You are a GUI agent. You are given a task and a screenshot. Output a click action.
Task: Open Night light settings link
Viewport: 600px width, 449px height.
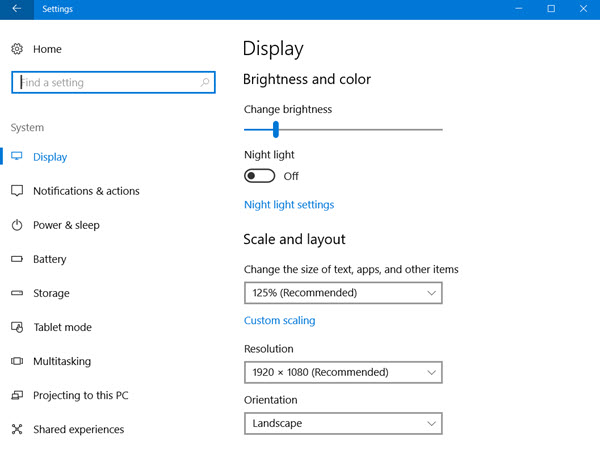click(x=289, y=205)
